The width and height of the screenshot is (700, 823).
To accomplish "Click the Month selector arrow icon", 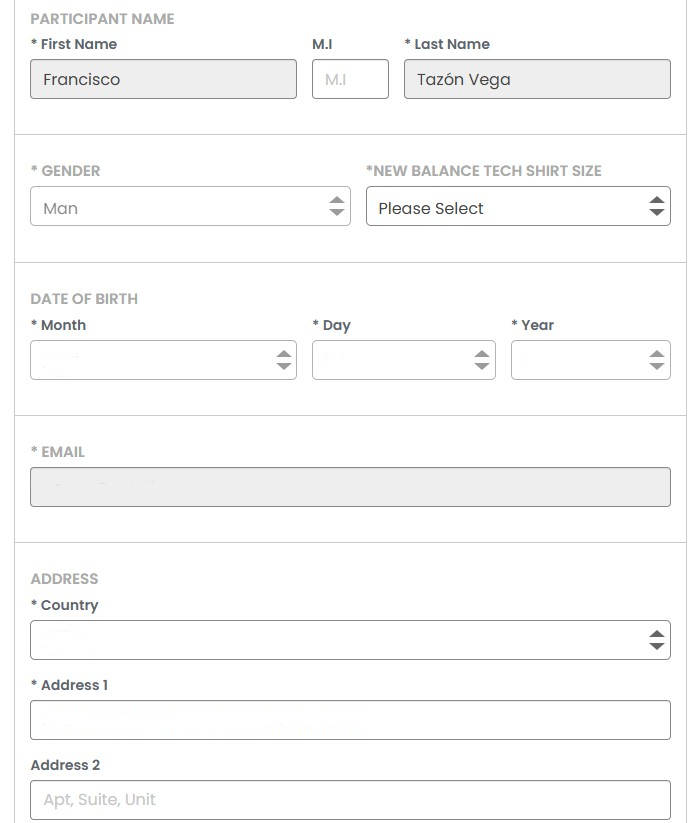I will tap(284, 360).
